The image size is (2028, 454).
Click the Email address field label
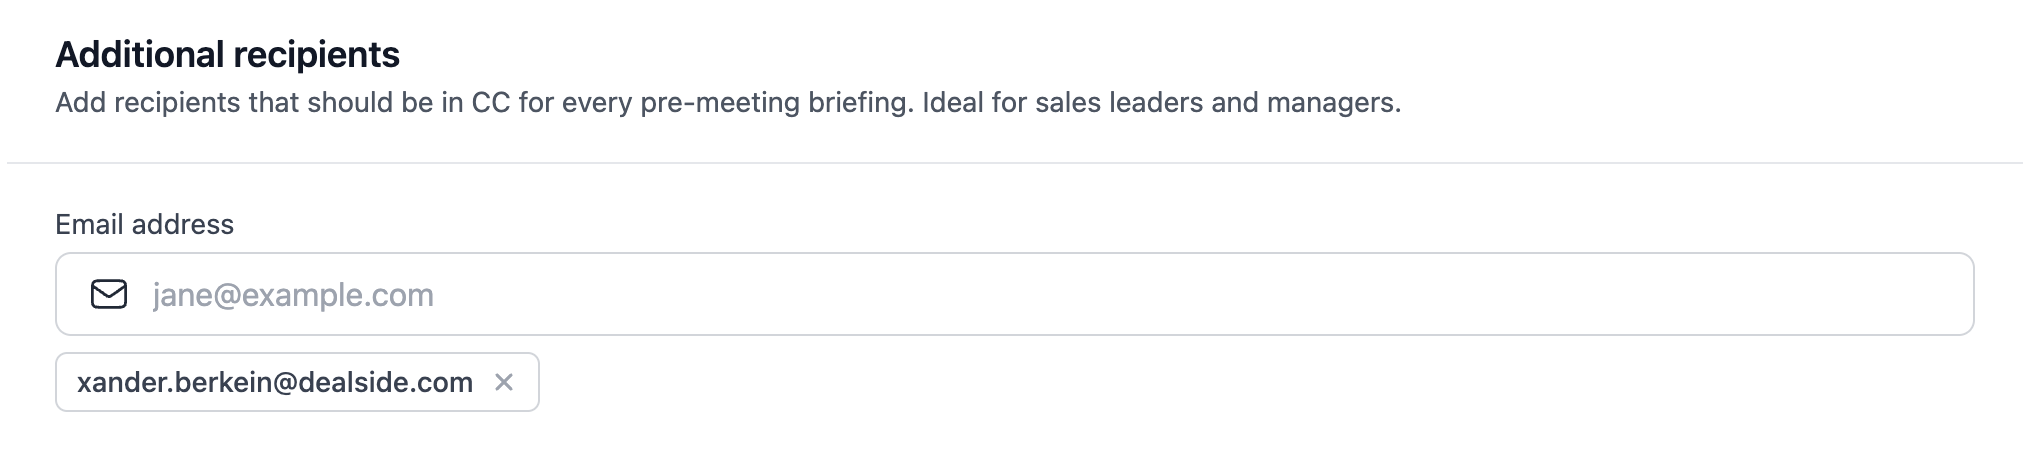[x=144, y=224]
